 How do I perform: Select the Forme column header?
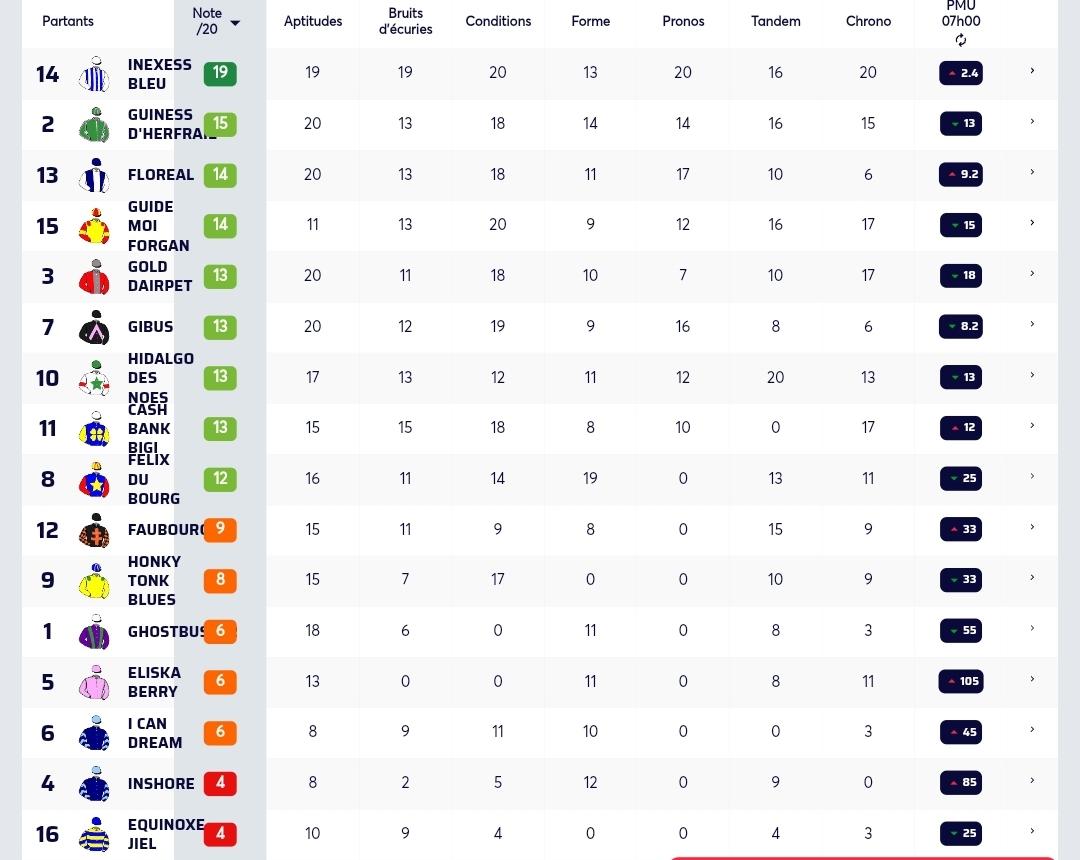590,21
